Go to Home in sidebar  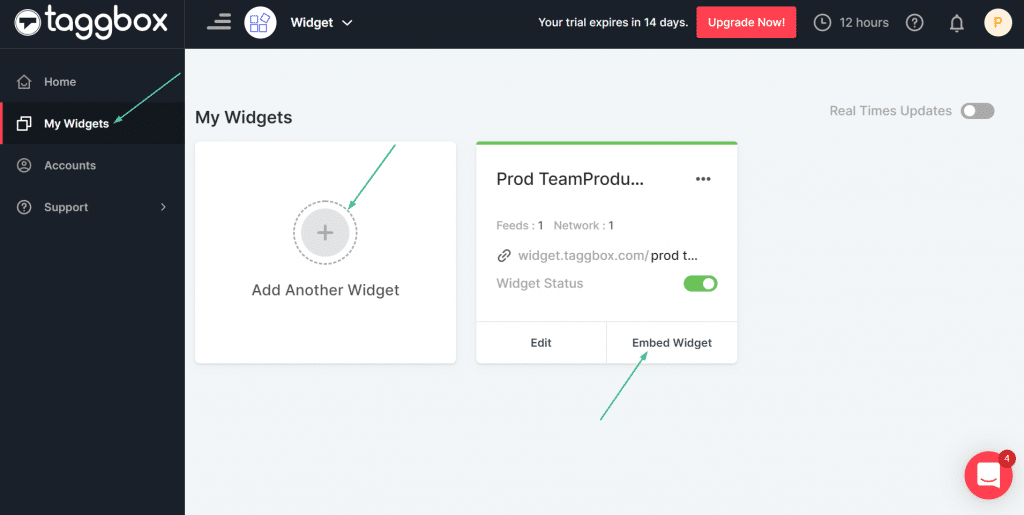coord(59,82)
